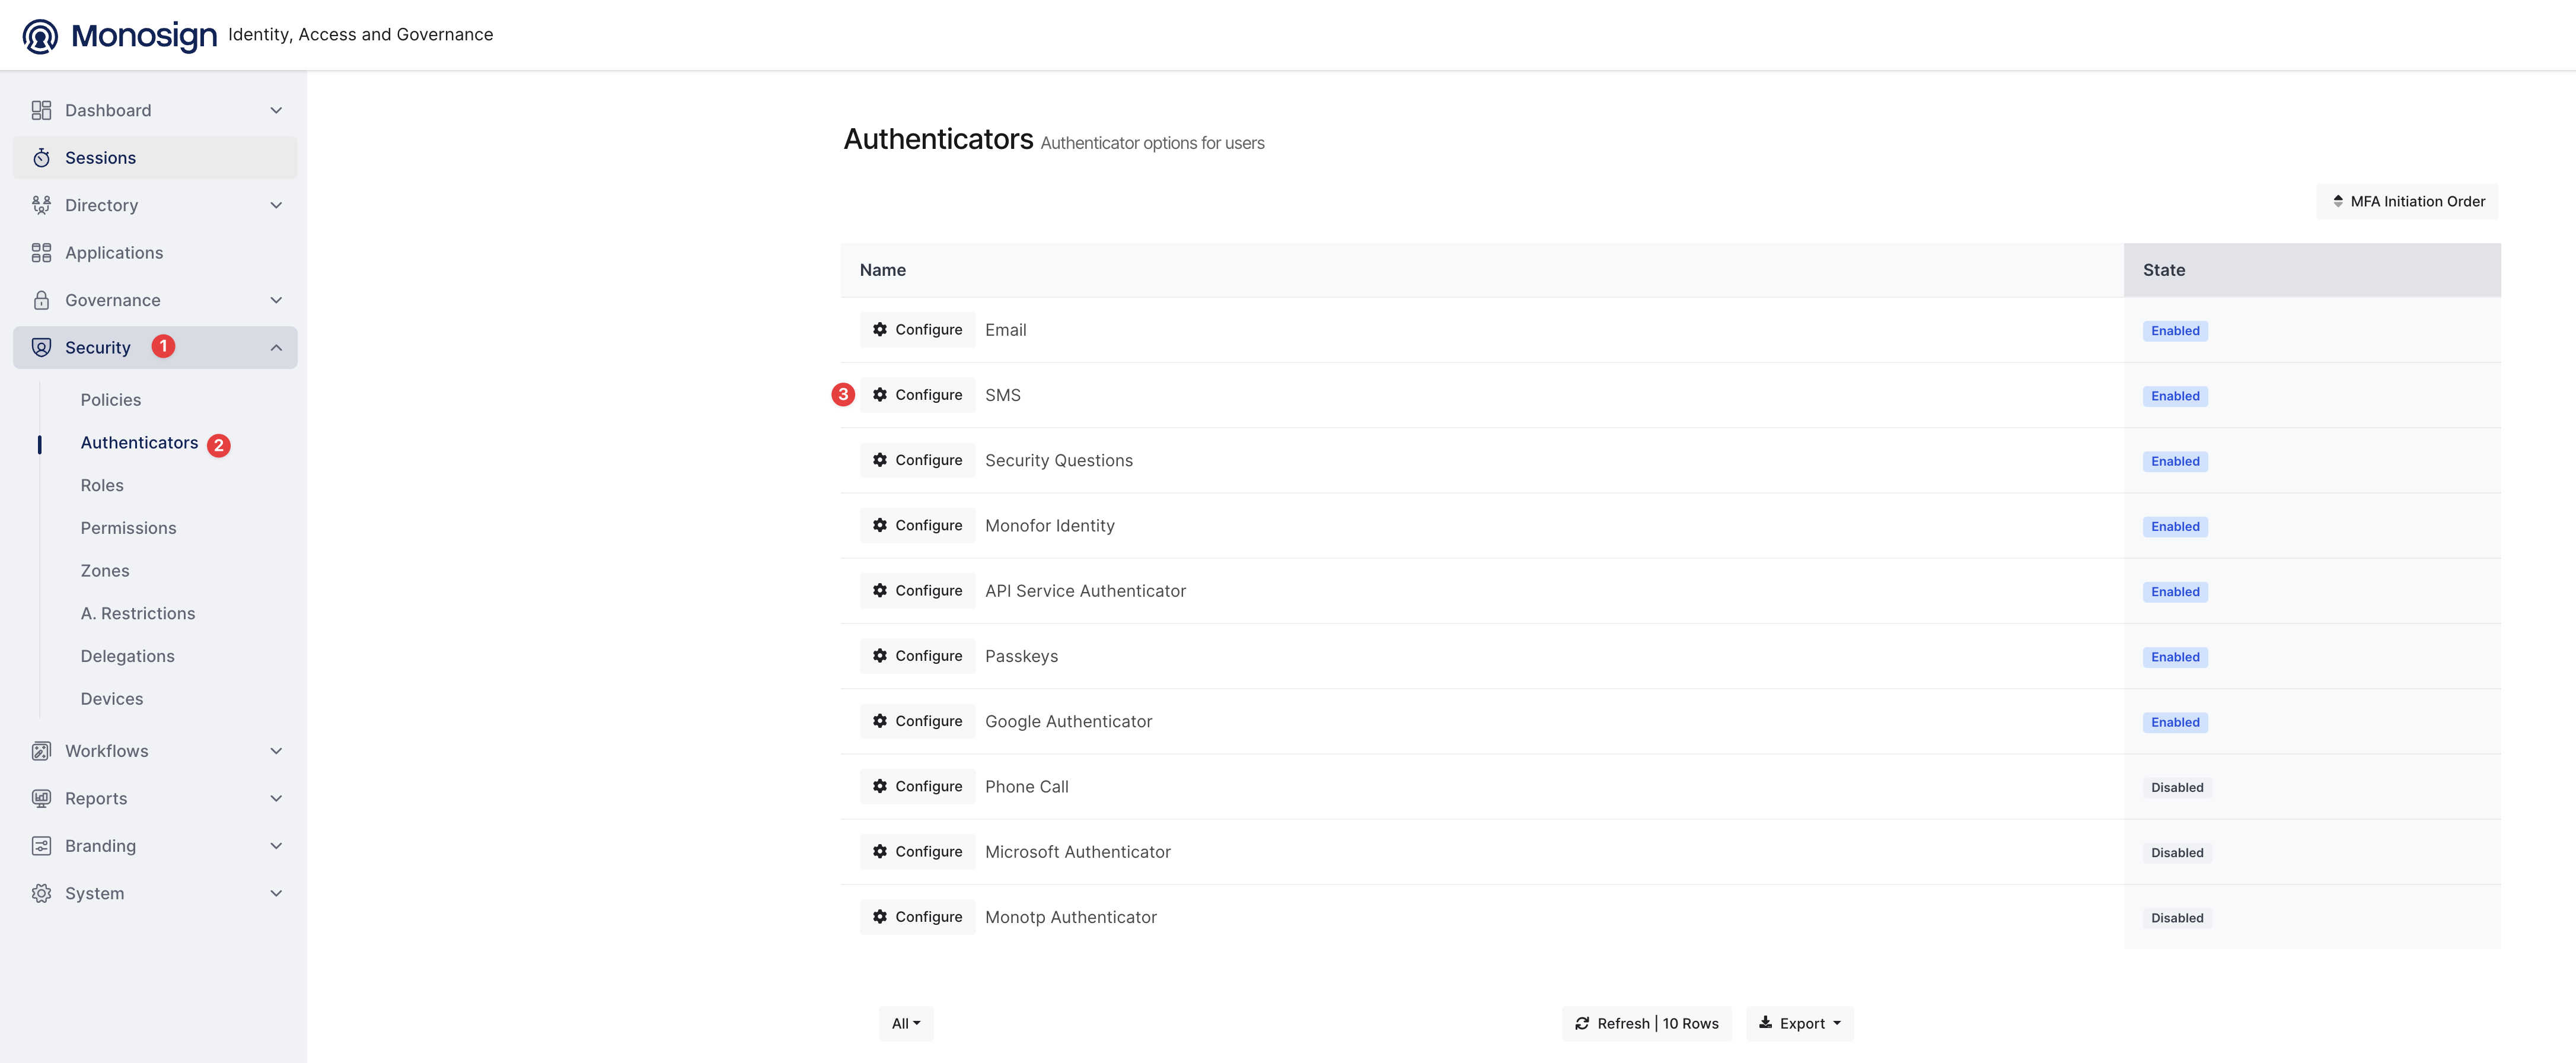This screenshot has height=1063, width=2576.
Task: Click the Applications grid icon
Action: coord(41,253)
